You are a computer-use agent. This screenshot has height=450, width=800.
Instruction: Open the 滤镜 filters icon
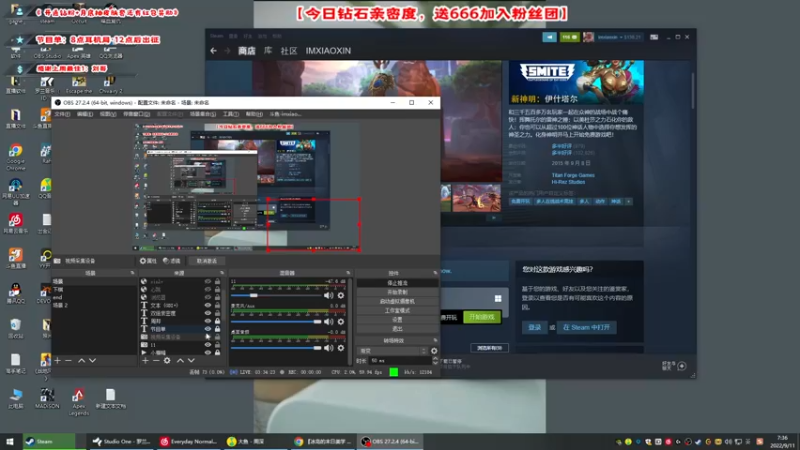172,261
